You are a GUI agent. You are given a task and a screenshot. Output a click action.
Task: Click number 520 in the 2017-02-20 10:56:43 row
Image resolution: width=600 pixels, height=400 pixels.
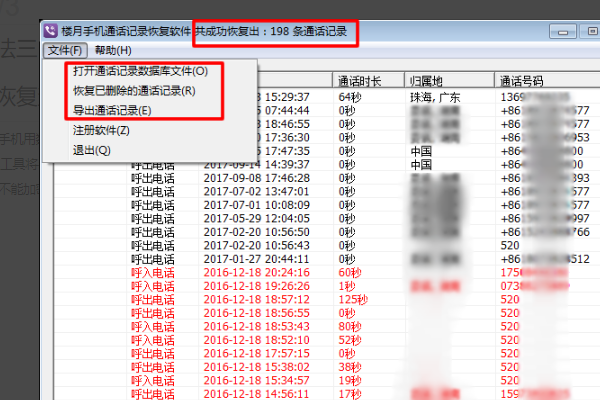pyautogui.click(x=510, y=246)
